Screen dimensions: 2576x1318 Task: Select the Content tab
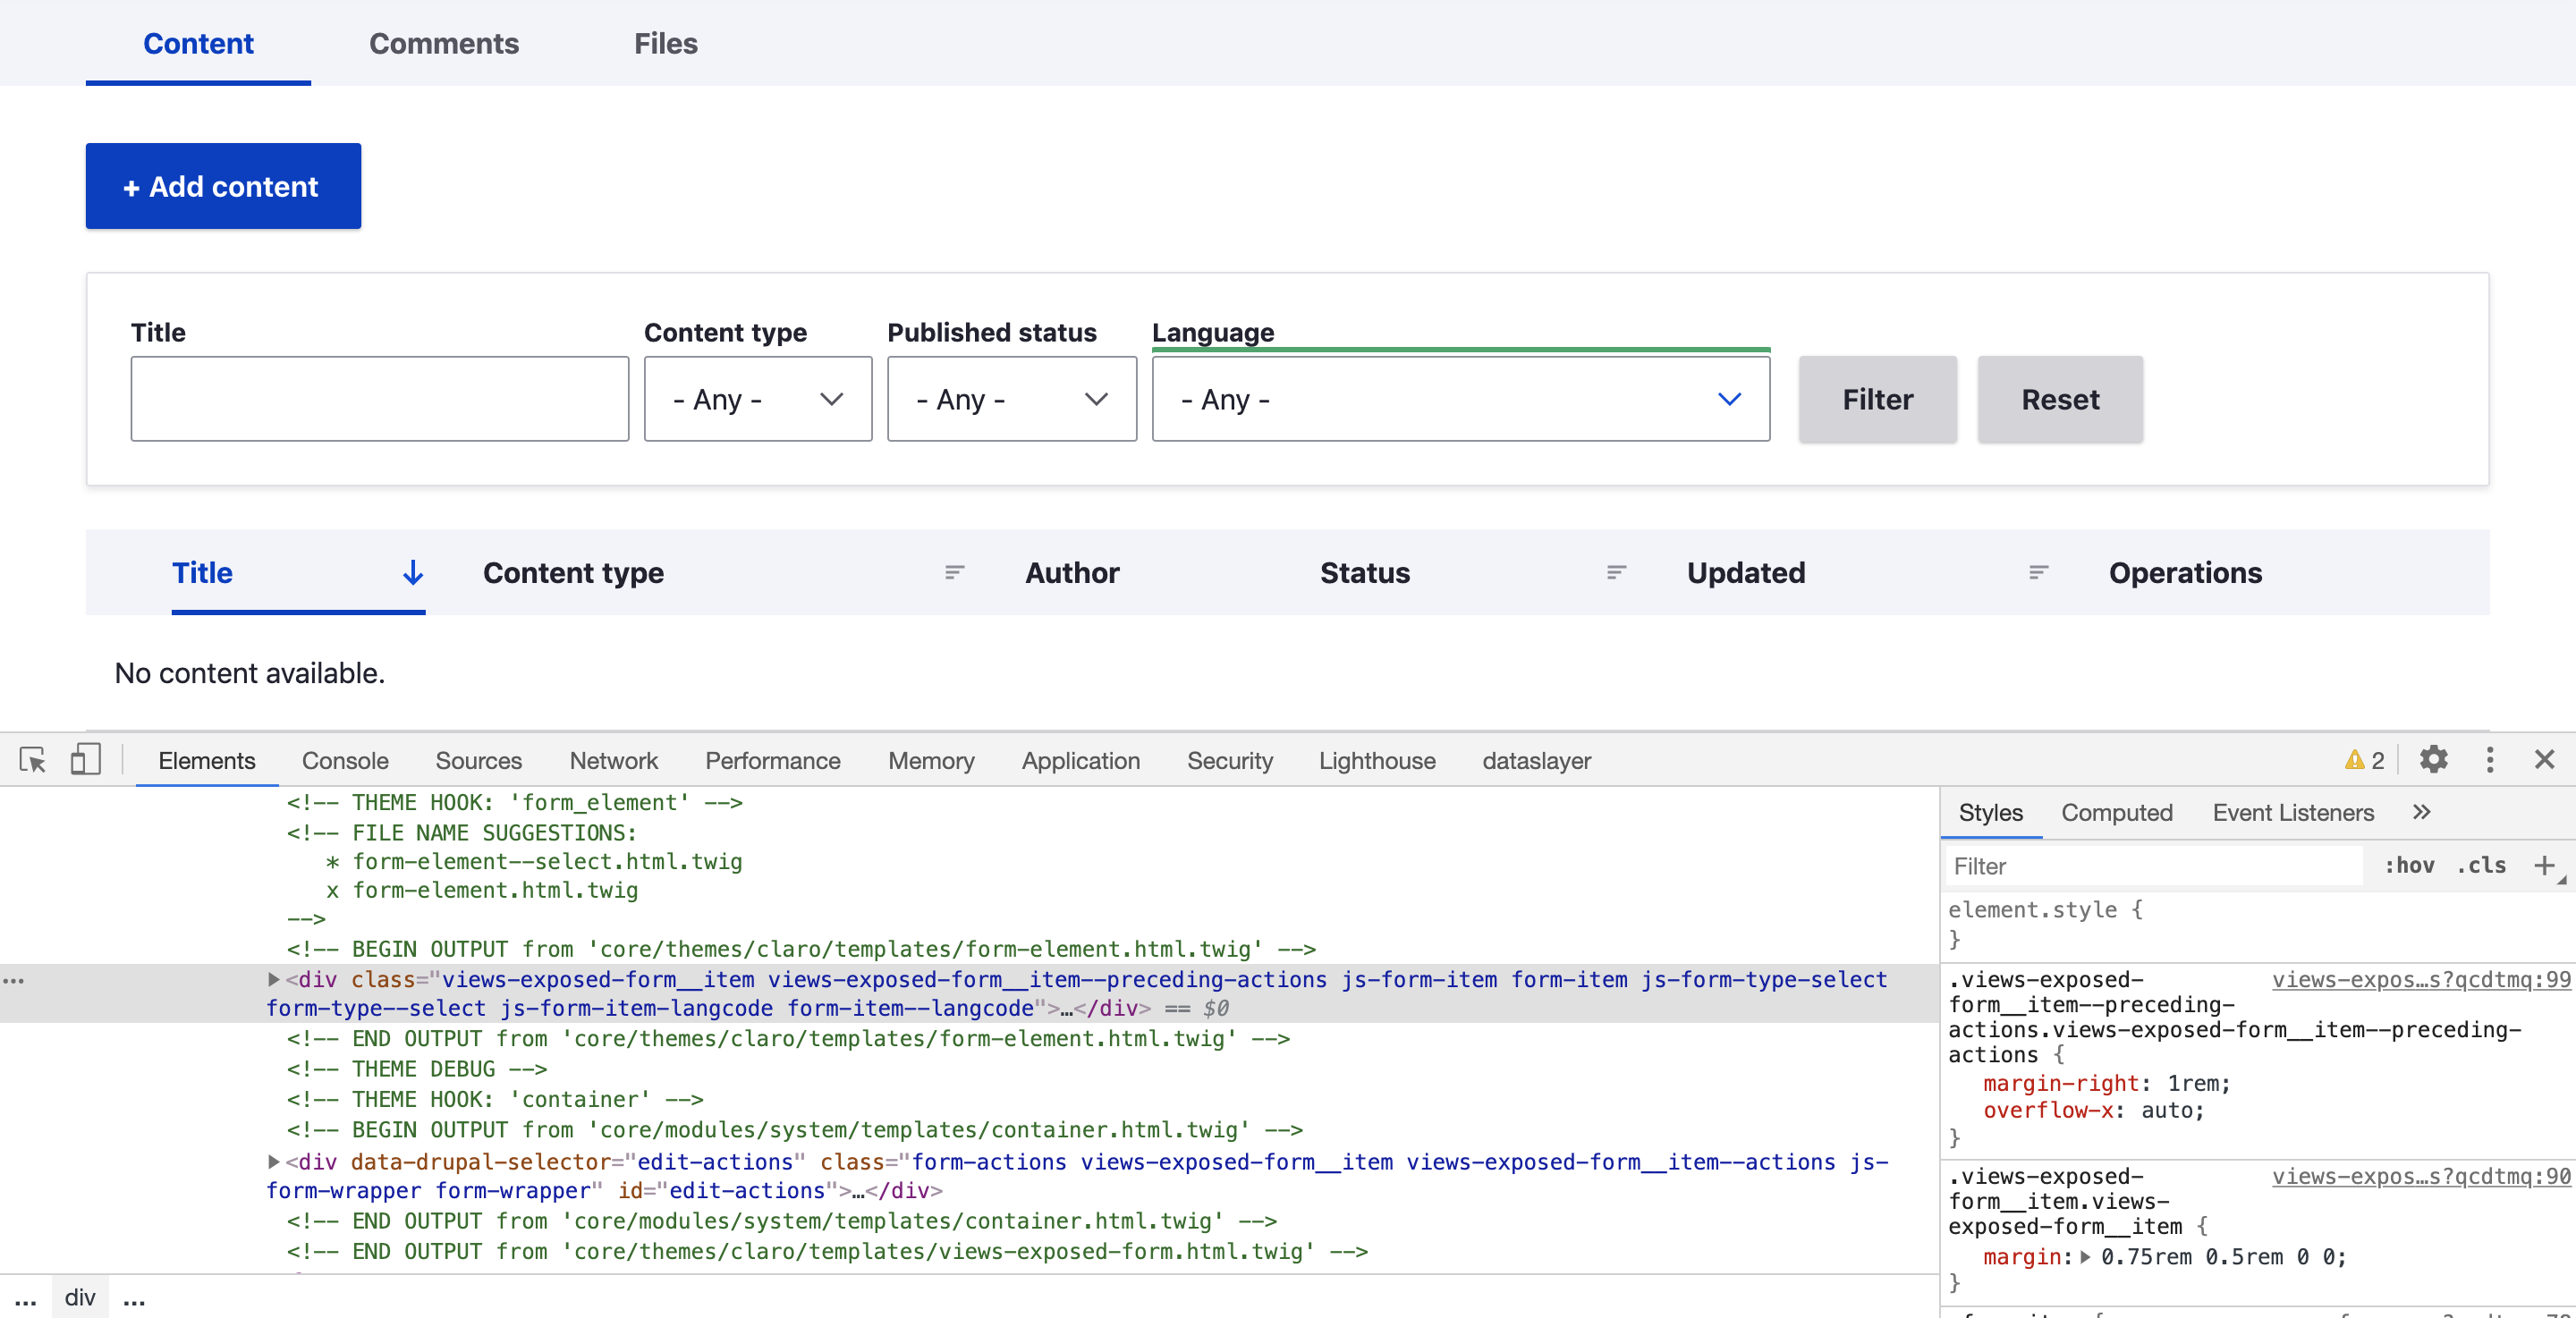(x=198, y=43)
